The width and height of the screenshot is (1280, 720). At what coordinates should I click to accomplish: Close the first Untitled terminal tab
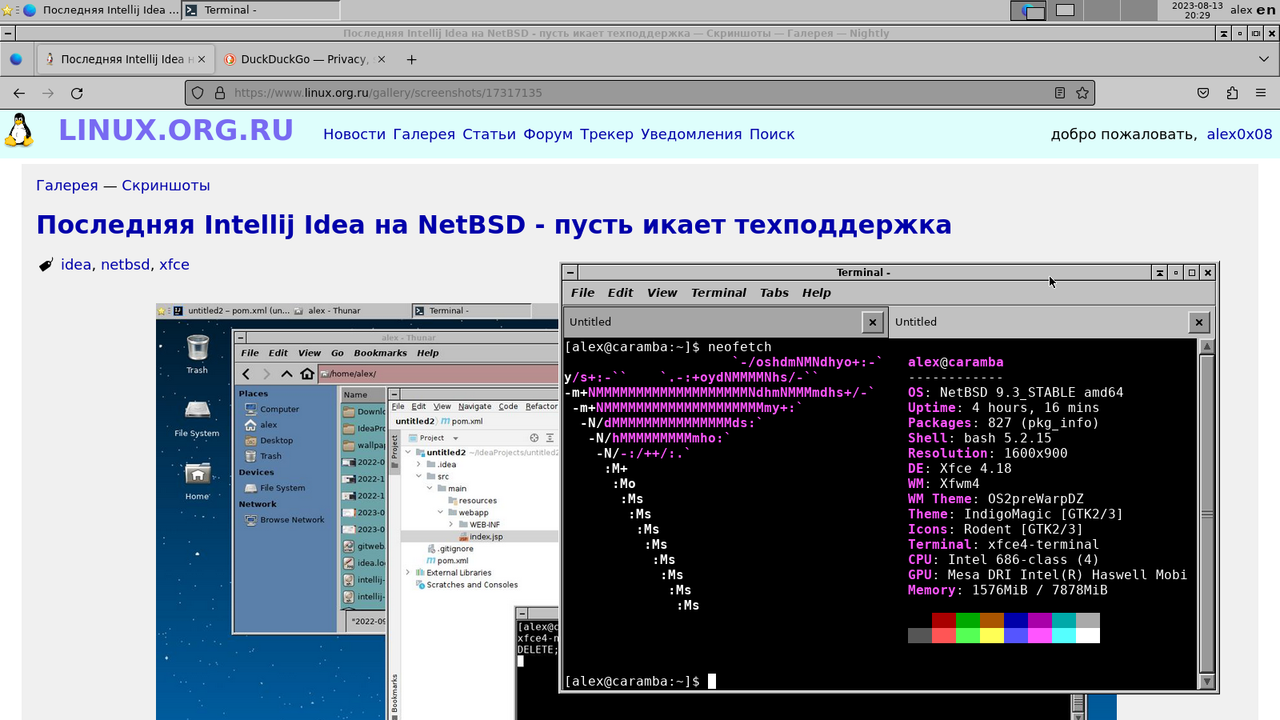pos(873,322)
